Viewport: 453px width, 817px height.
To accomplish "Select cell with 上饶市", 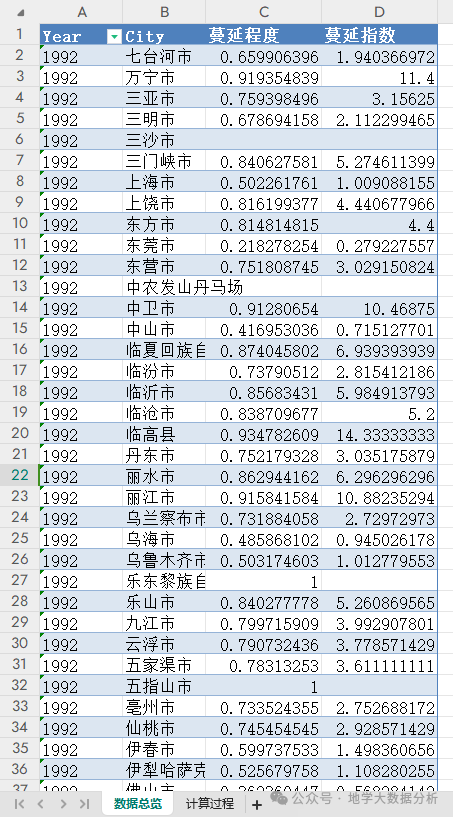I will point(164,203).
